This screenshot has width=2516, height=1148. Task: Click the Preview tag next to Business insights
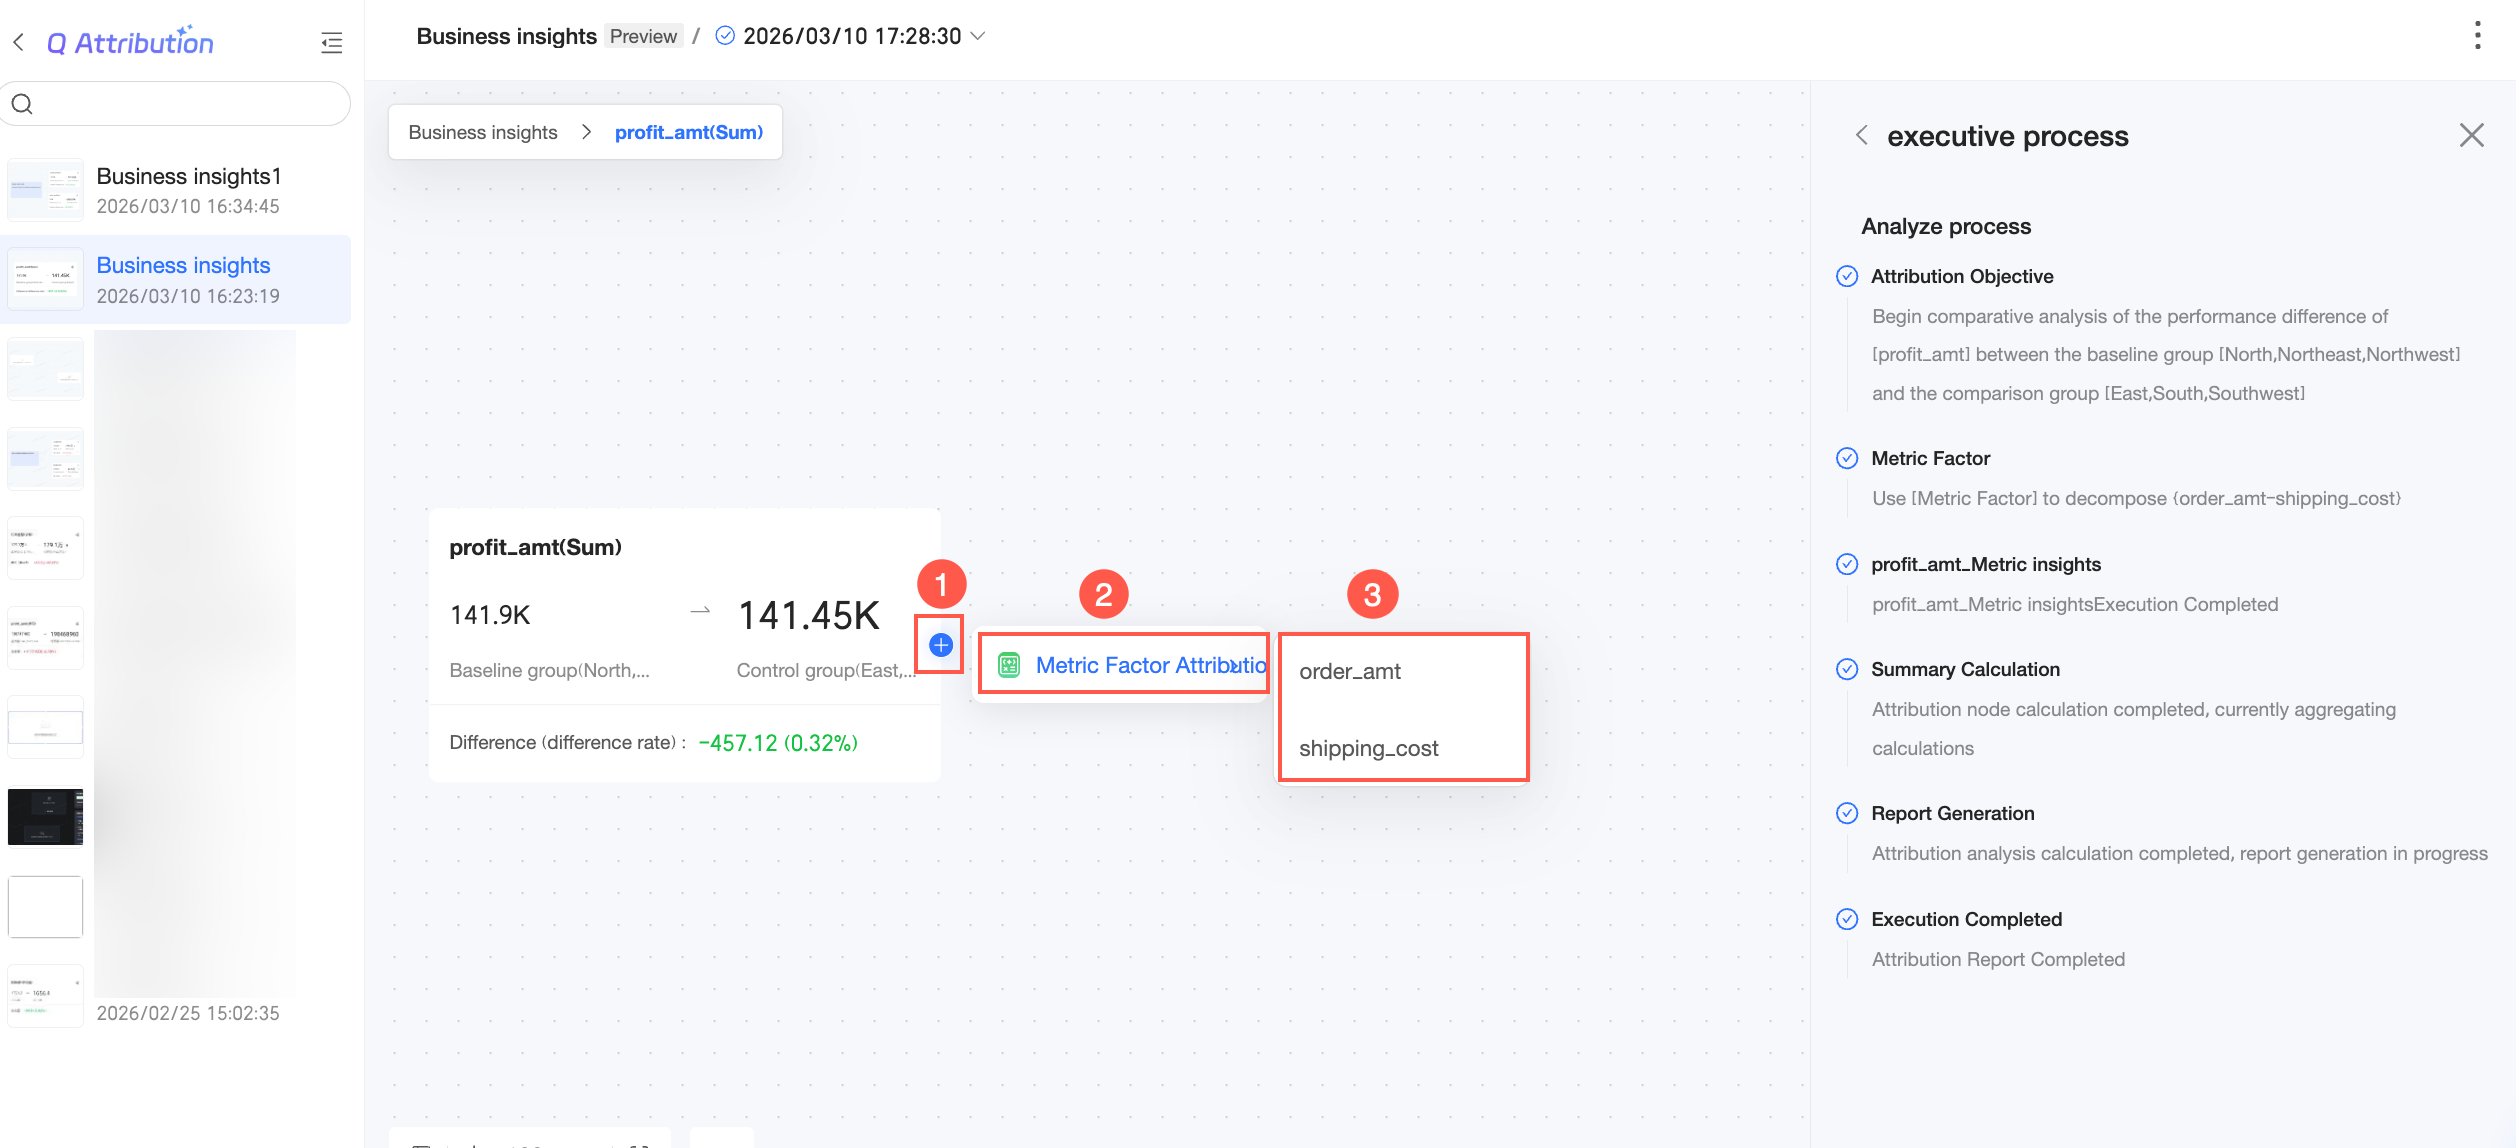point(644,36)
